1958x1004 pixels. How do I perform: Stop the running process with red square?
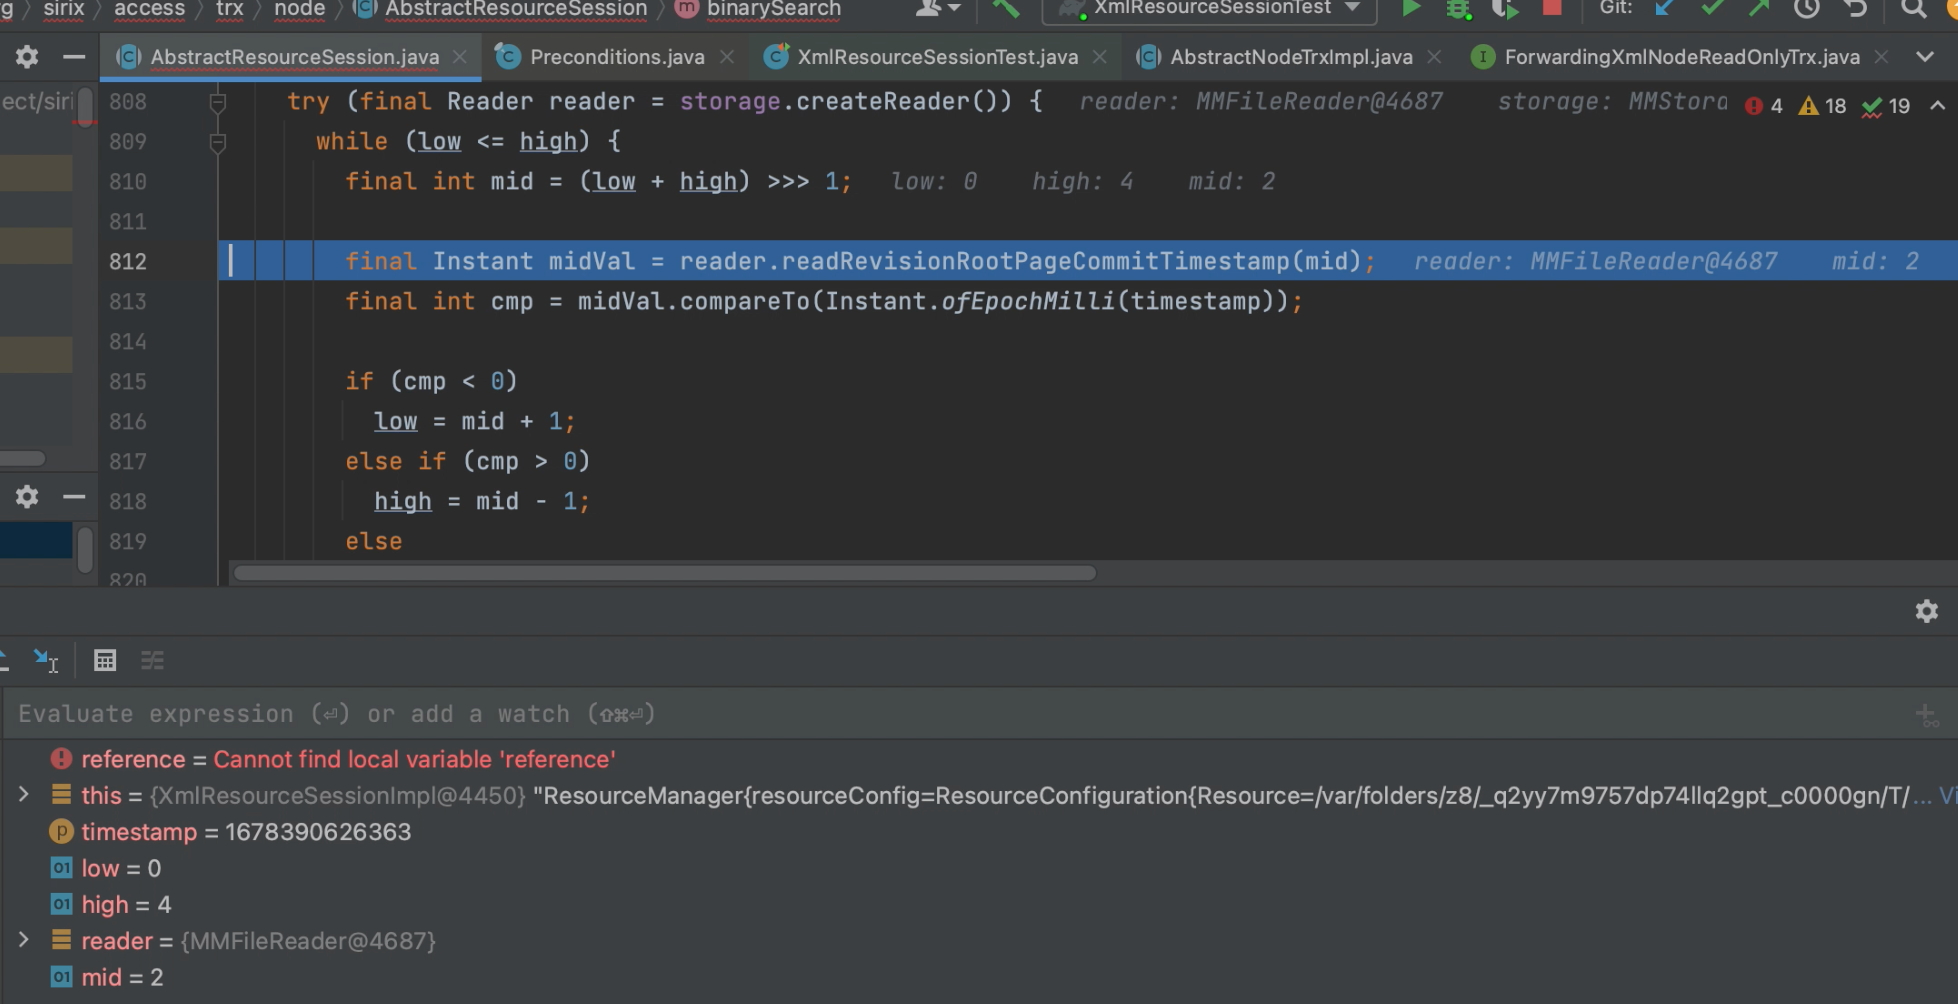pos(1552,8)
